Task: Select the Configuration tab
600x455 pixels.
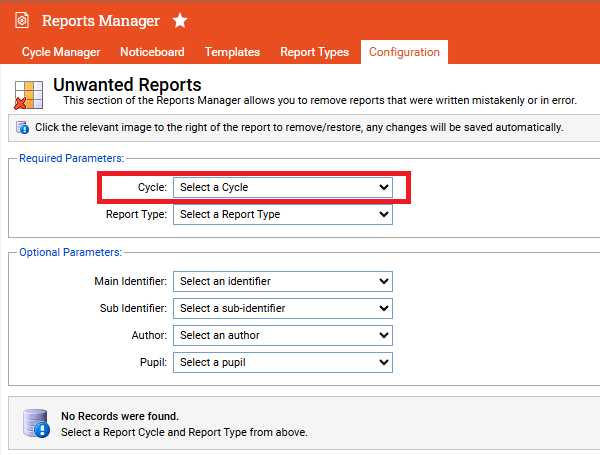Action: pos(404,52)
